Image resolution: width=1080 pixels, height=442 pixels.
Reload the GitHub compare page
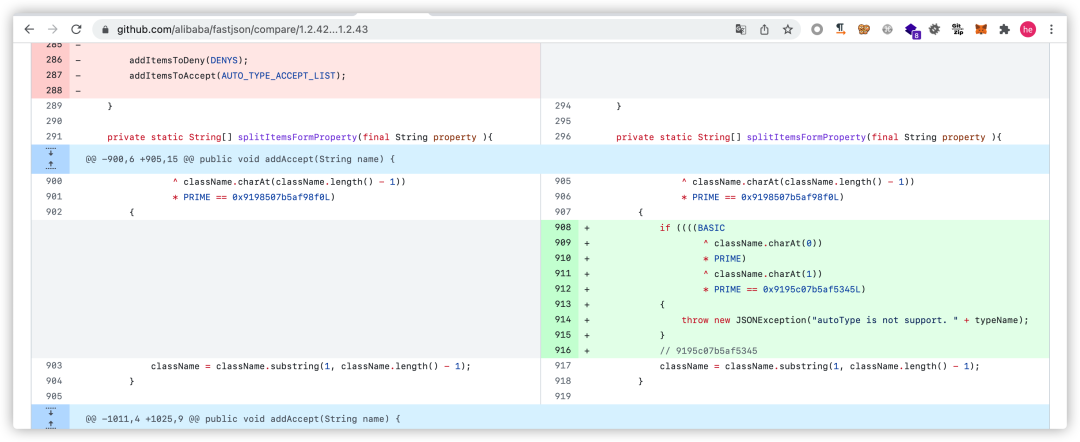click(x=76, y=30)
